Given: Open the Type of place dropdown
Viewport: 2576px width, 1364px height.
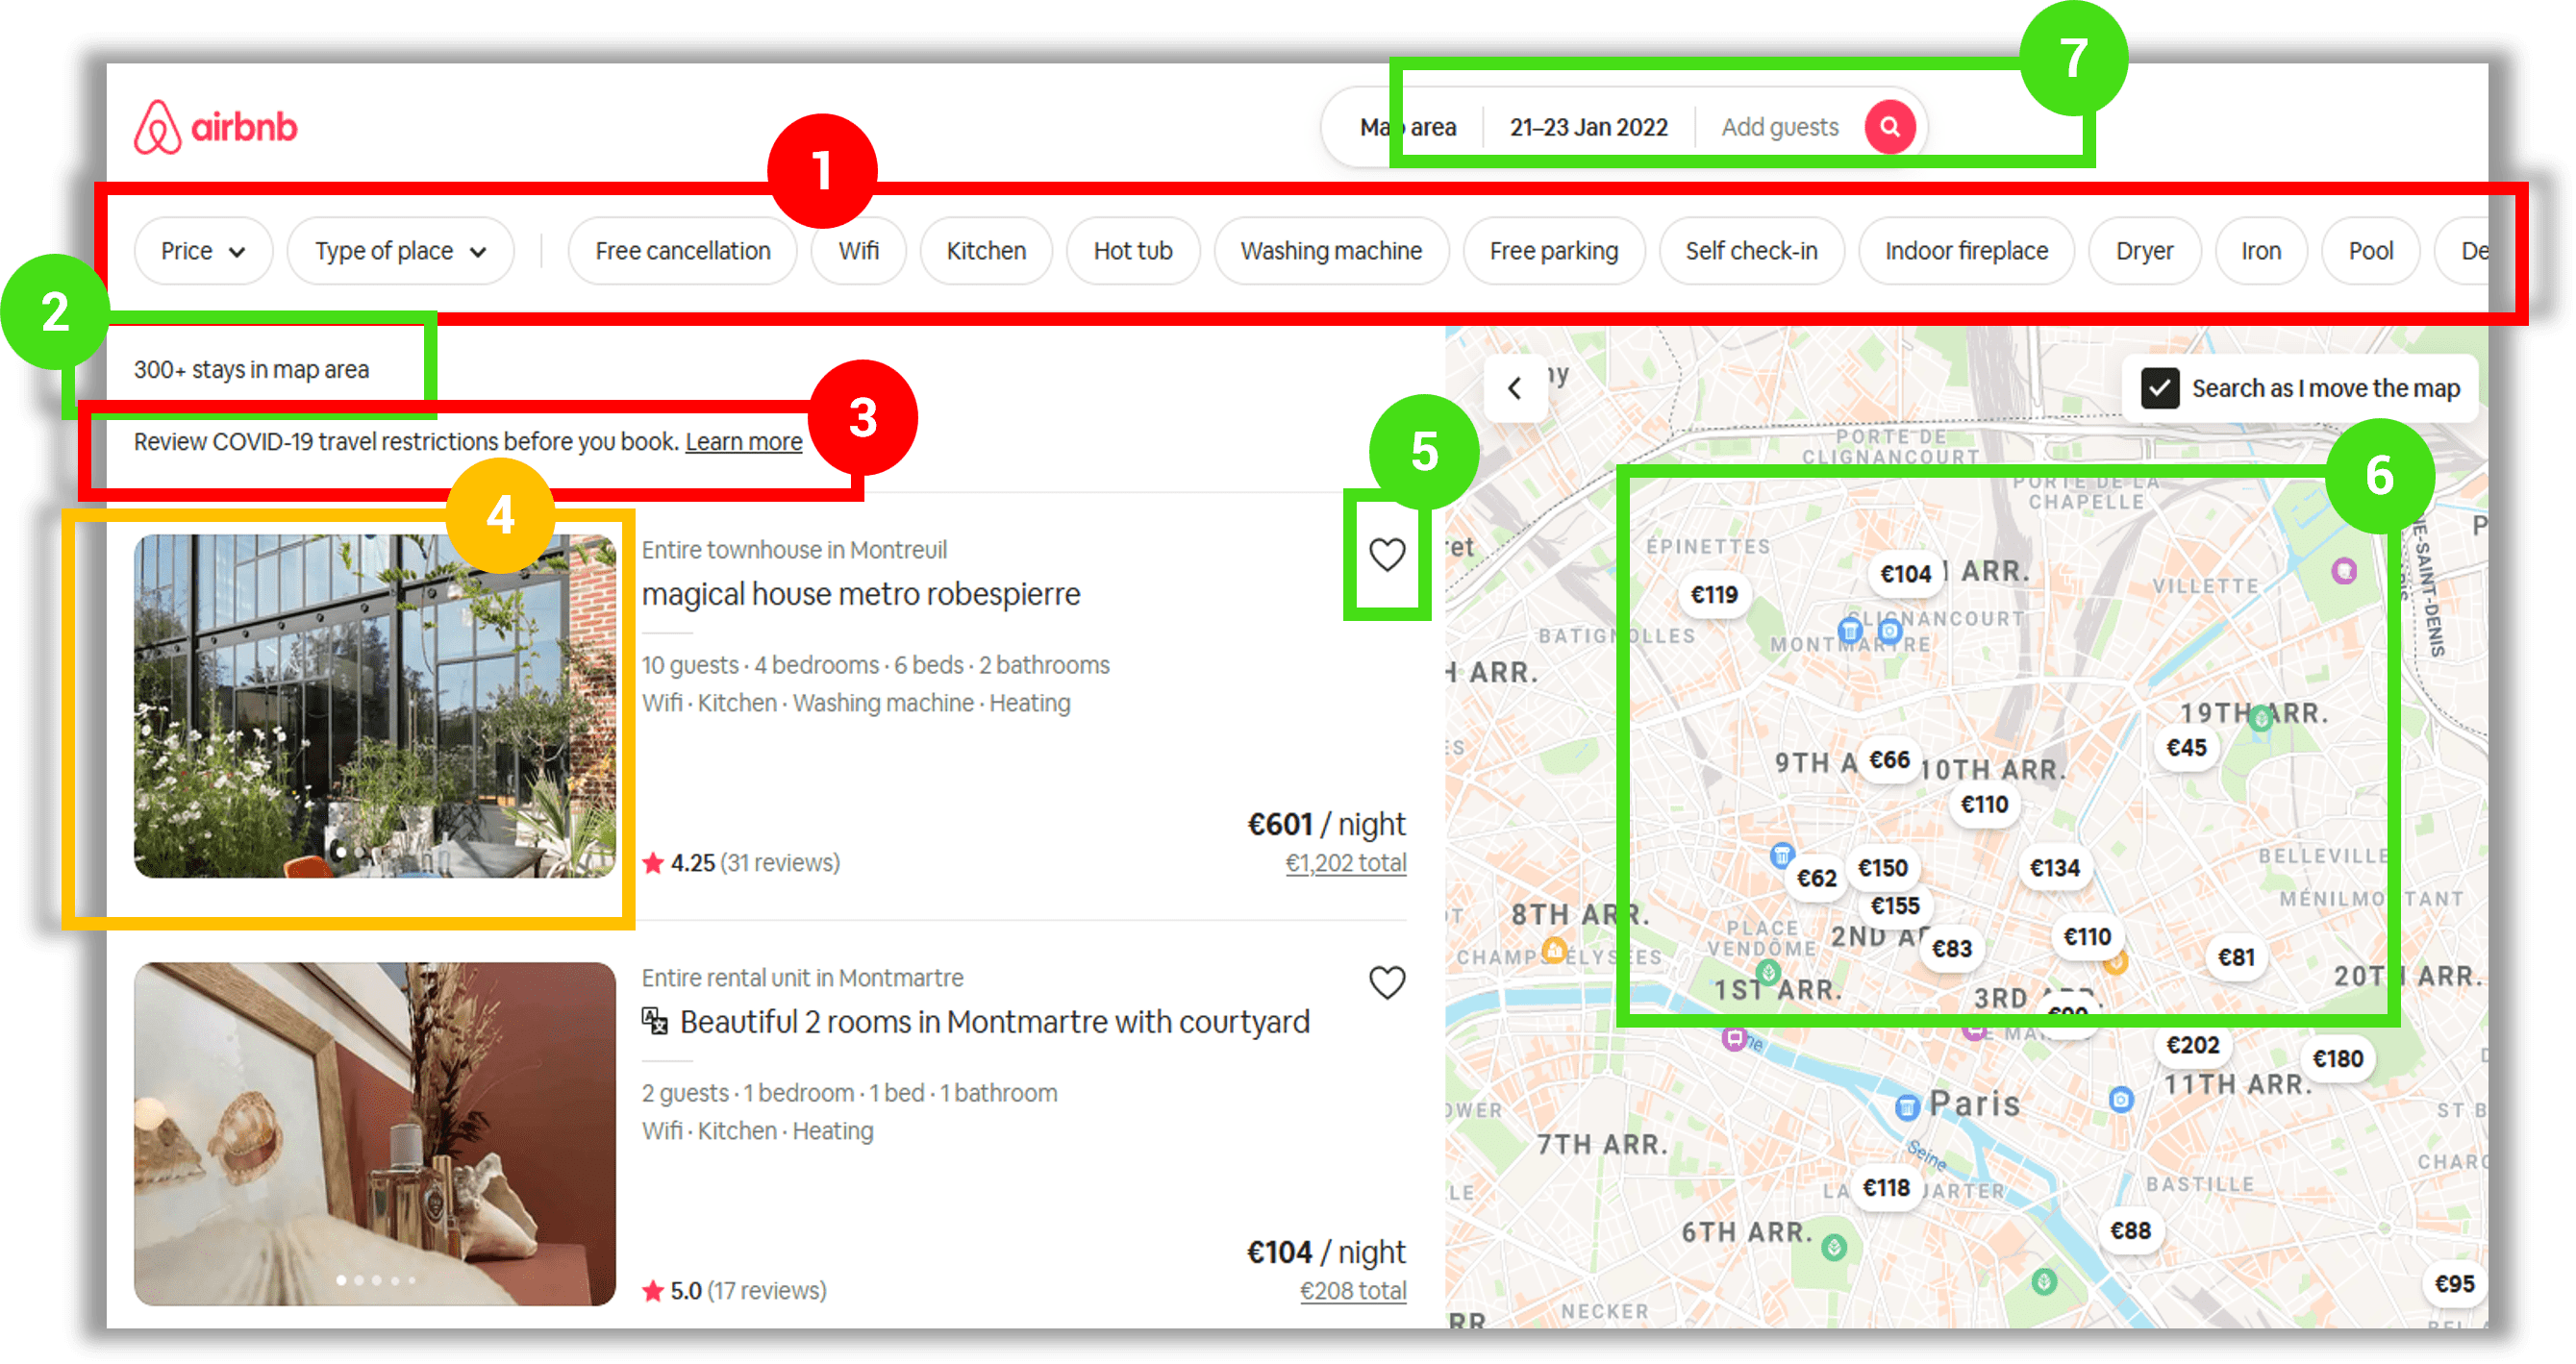Looking at the screenshot, I should (400, 251).
